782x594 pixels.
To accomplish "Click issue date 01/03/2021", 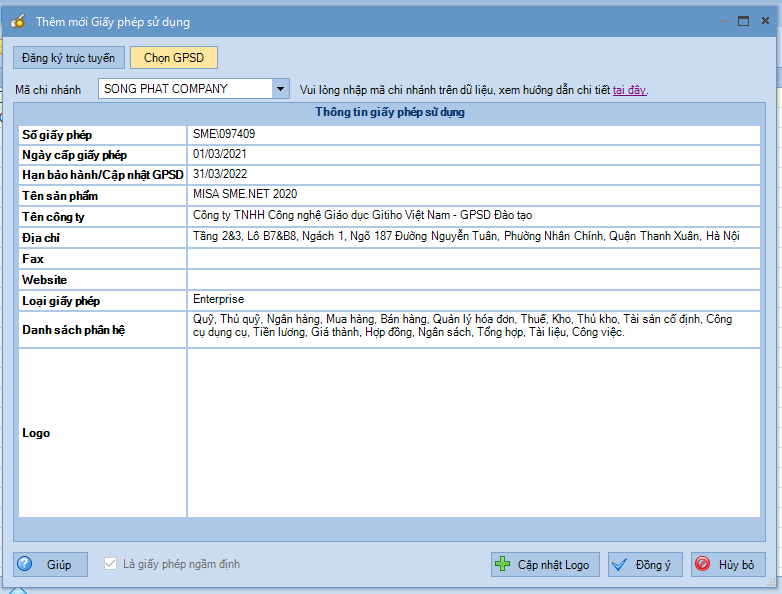I will tap(220, 154).
